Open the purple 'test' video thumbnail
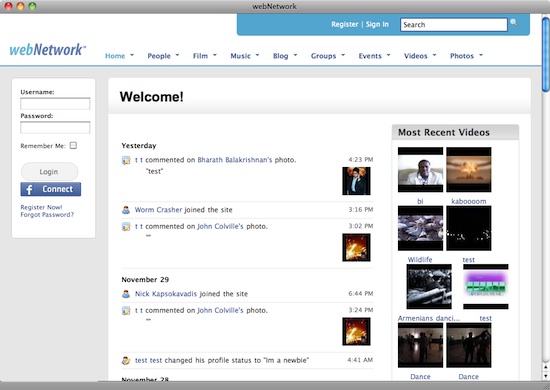The image size is (550, 390). (x=485, y=287)
